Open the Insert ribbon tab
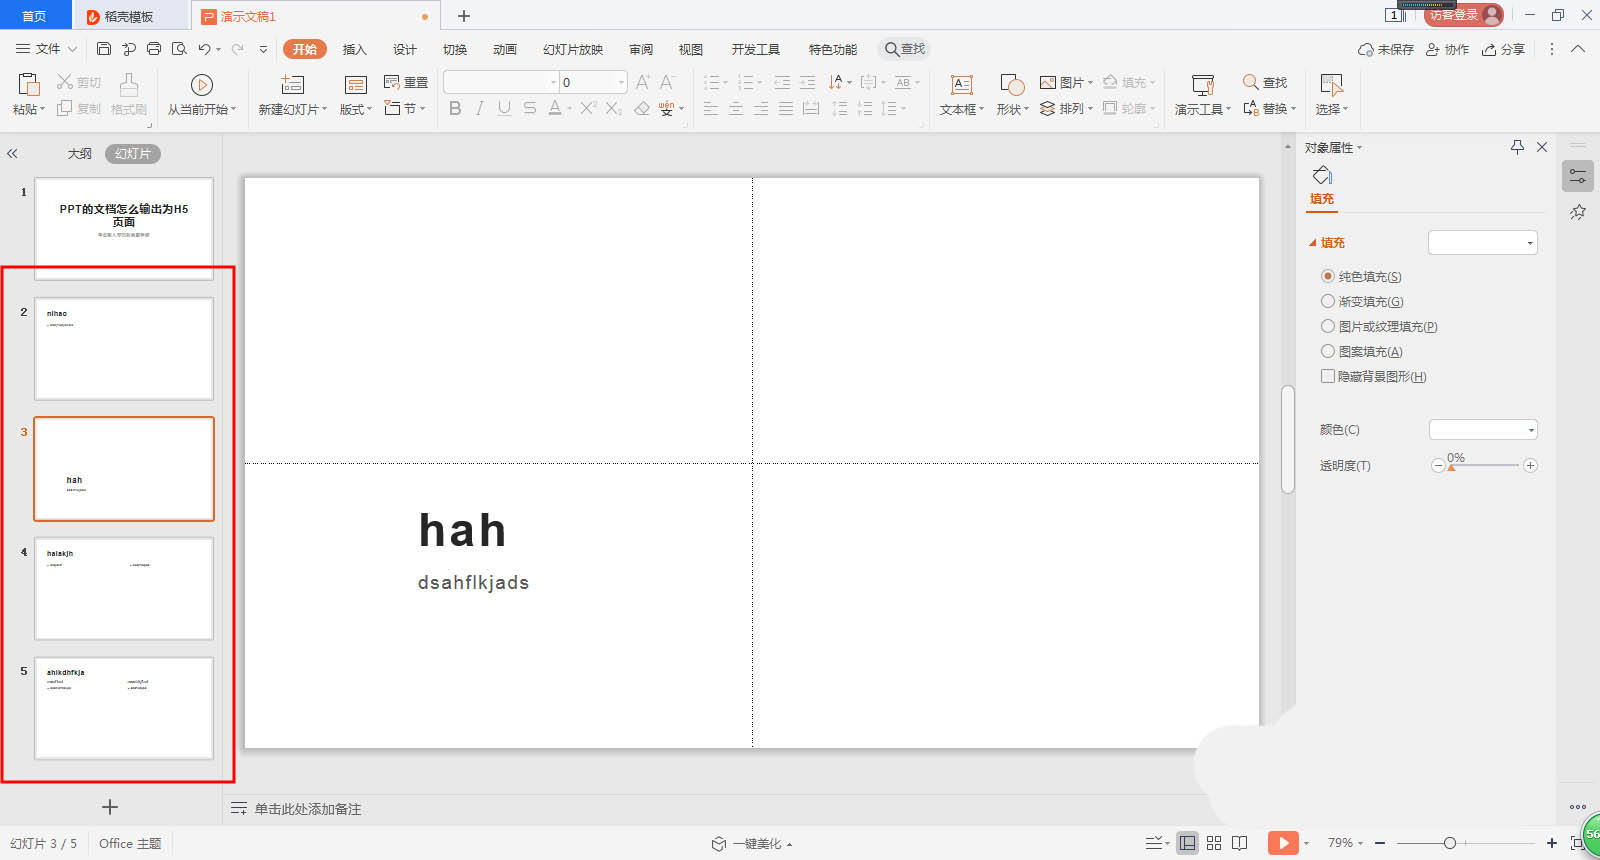1600x860 pixels. 354,49
